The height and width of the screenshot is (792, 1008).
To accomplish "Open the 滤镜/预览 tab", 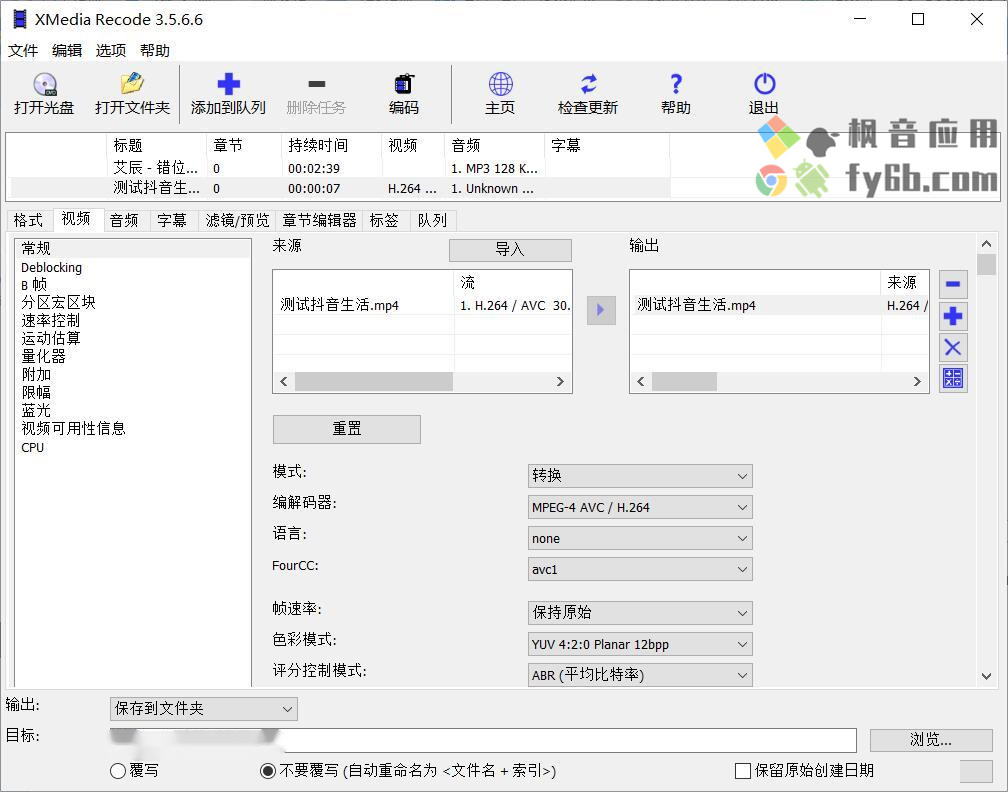I will pos(237,220).
